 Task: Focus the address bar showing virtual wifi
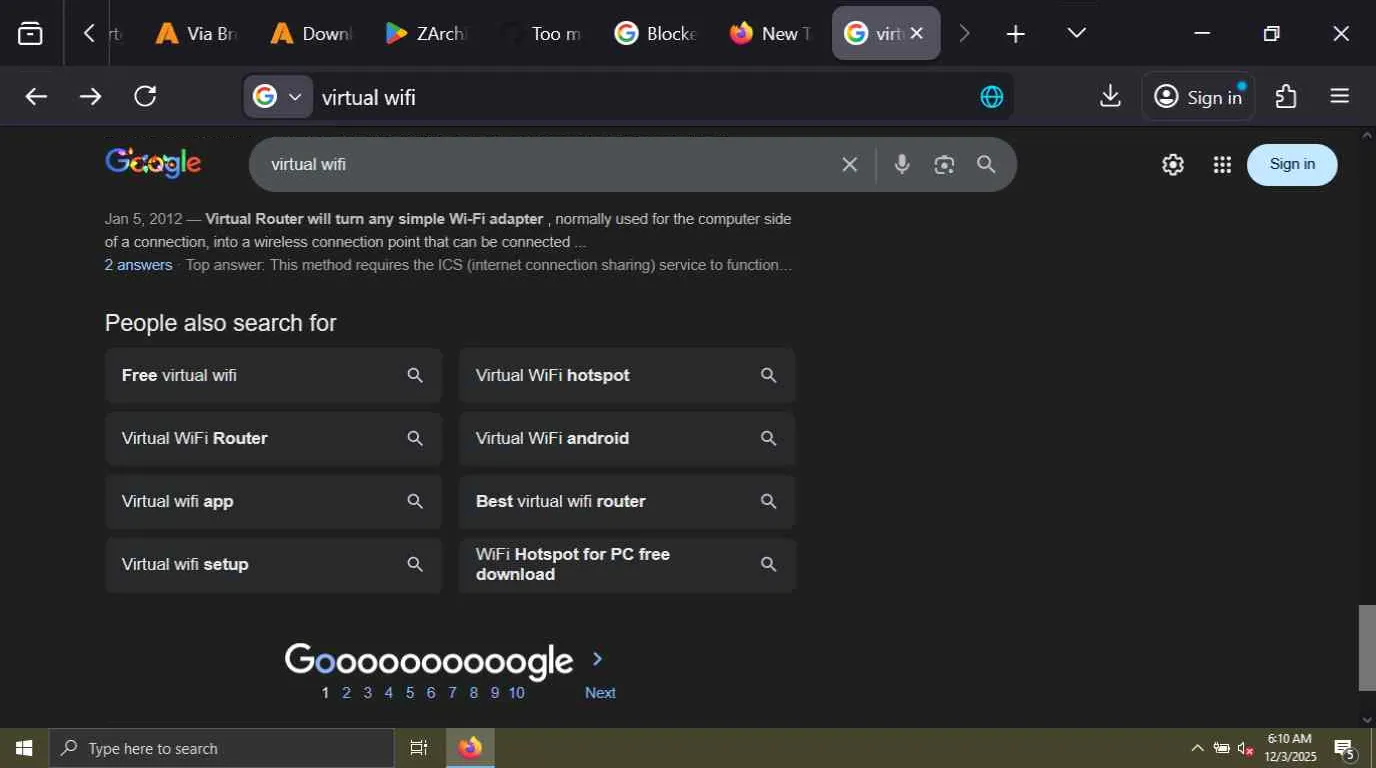[x=640, y=97]
